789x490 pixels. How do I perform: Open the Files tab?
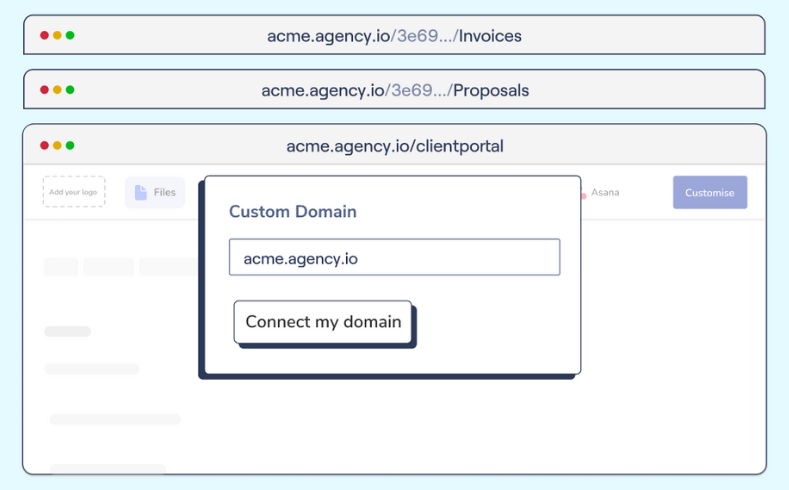pyautogui.click(x=155, y=193)
